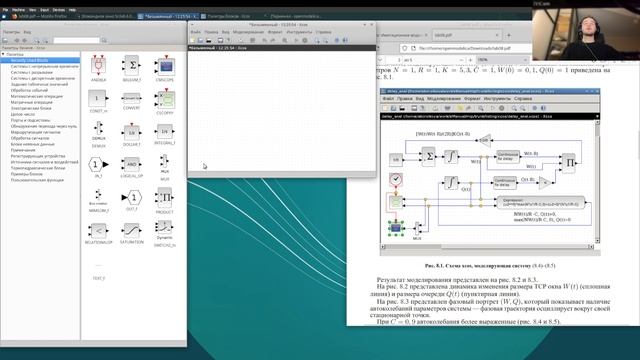Select Электрические блоки palette
Viewport: 640px width, 360px height.
click(x=31, y=108)
